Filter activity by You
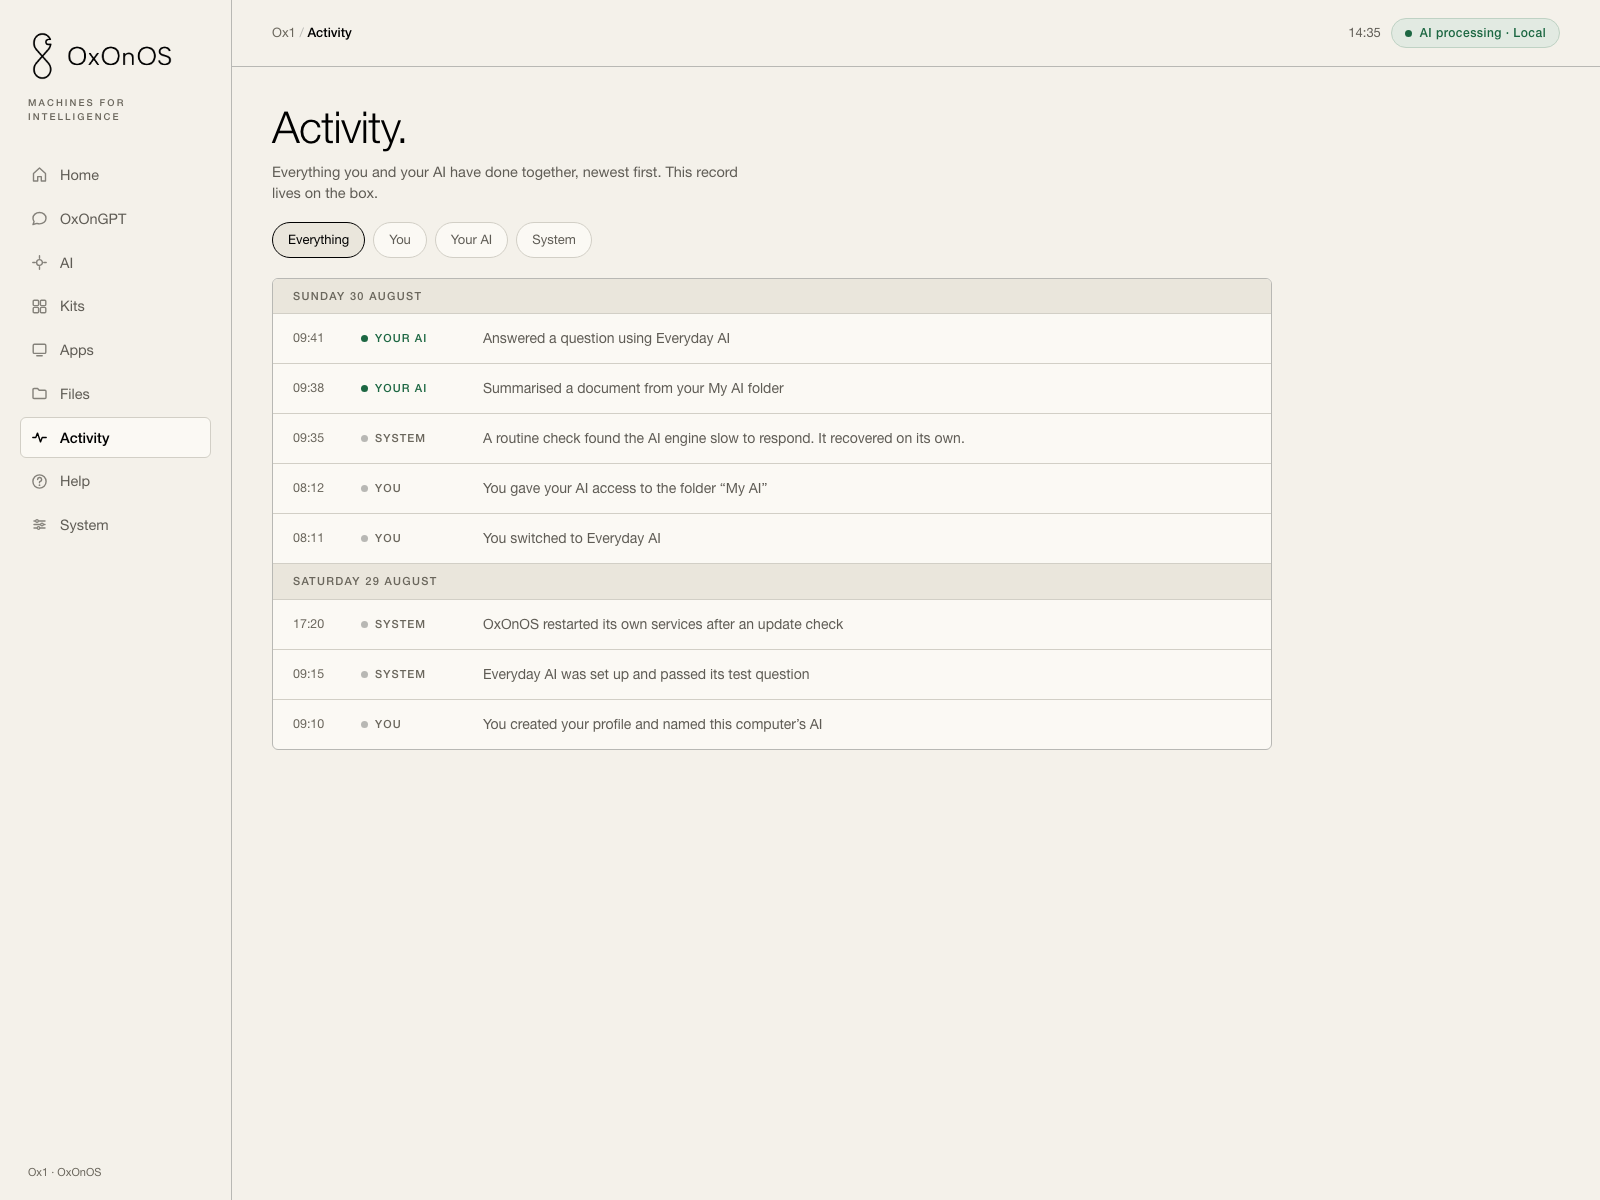The height and width of the screenshot is (1200, 1600). [400, 240]
